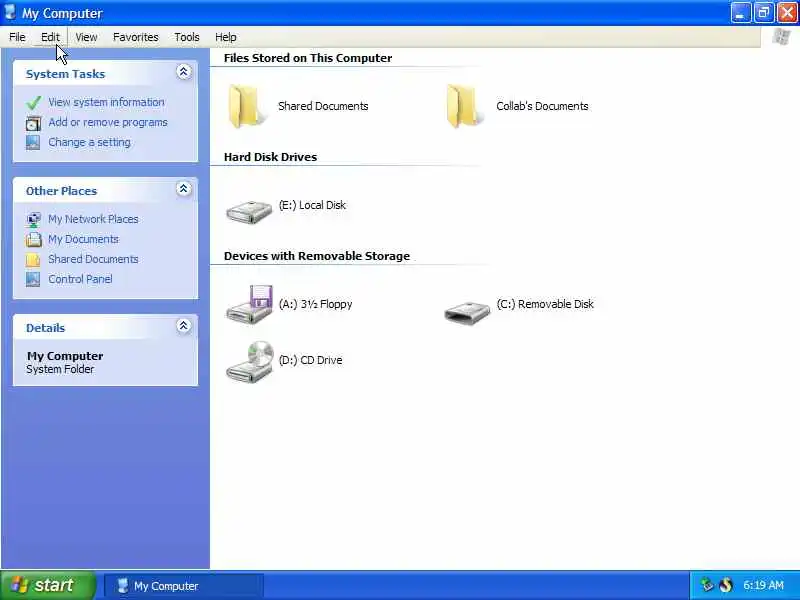Click the green checkmark system information icon
Screen dimensions: 800x600
[x=34, y=103]
